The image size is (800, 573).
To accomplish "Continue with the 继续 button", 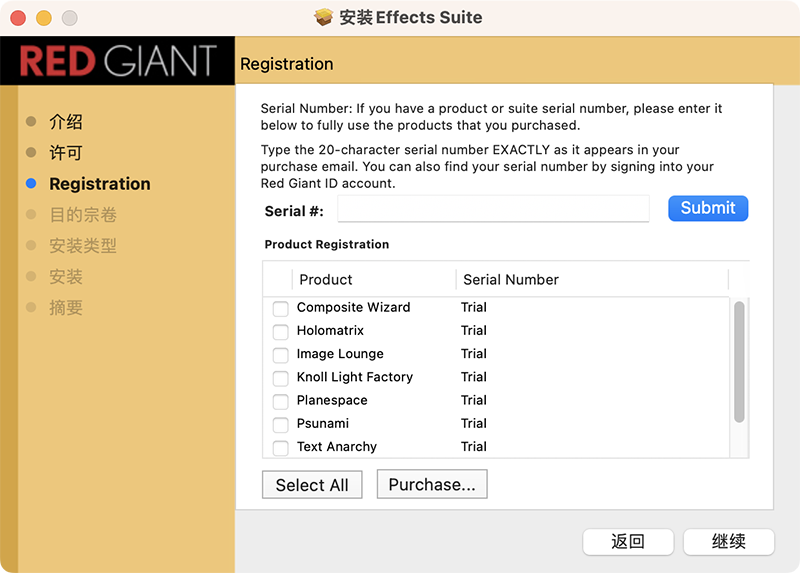I will [x=729, y=542].
